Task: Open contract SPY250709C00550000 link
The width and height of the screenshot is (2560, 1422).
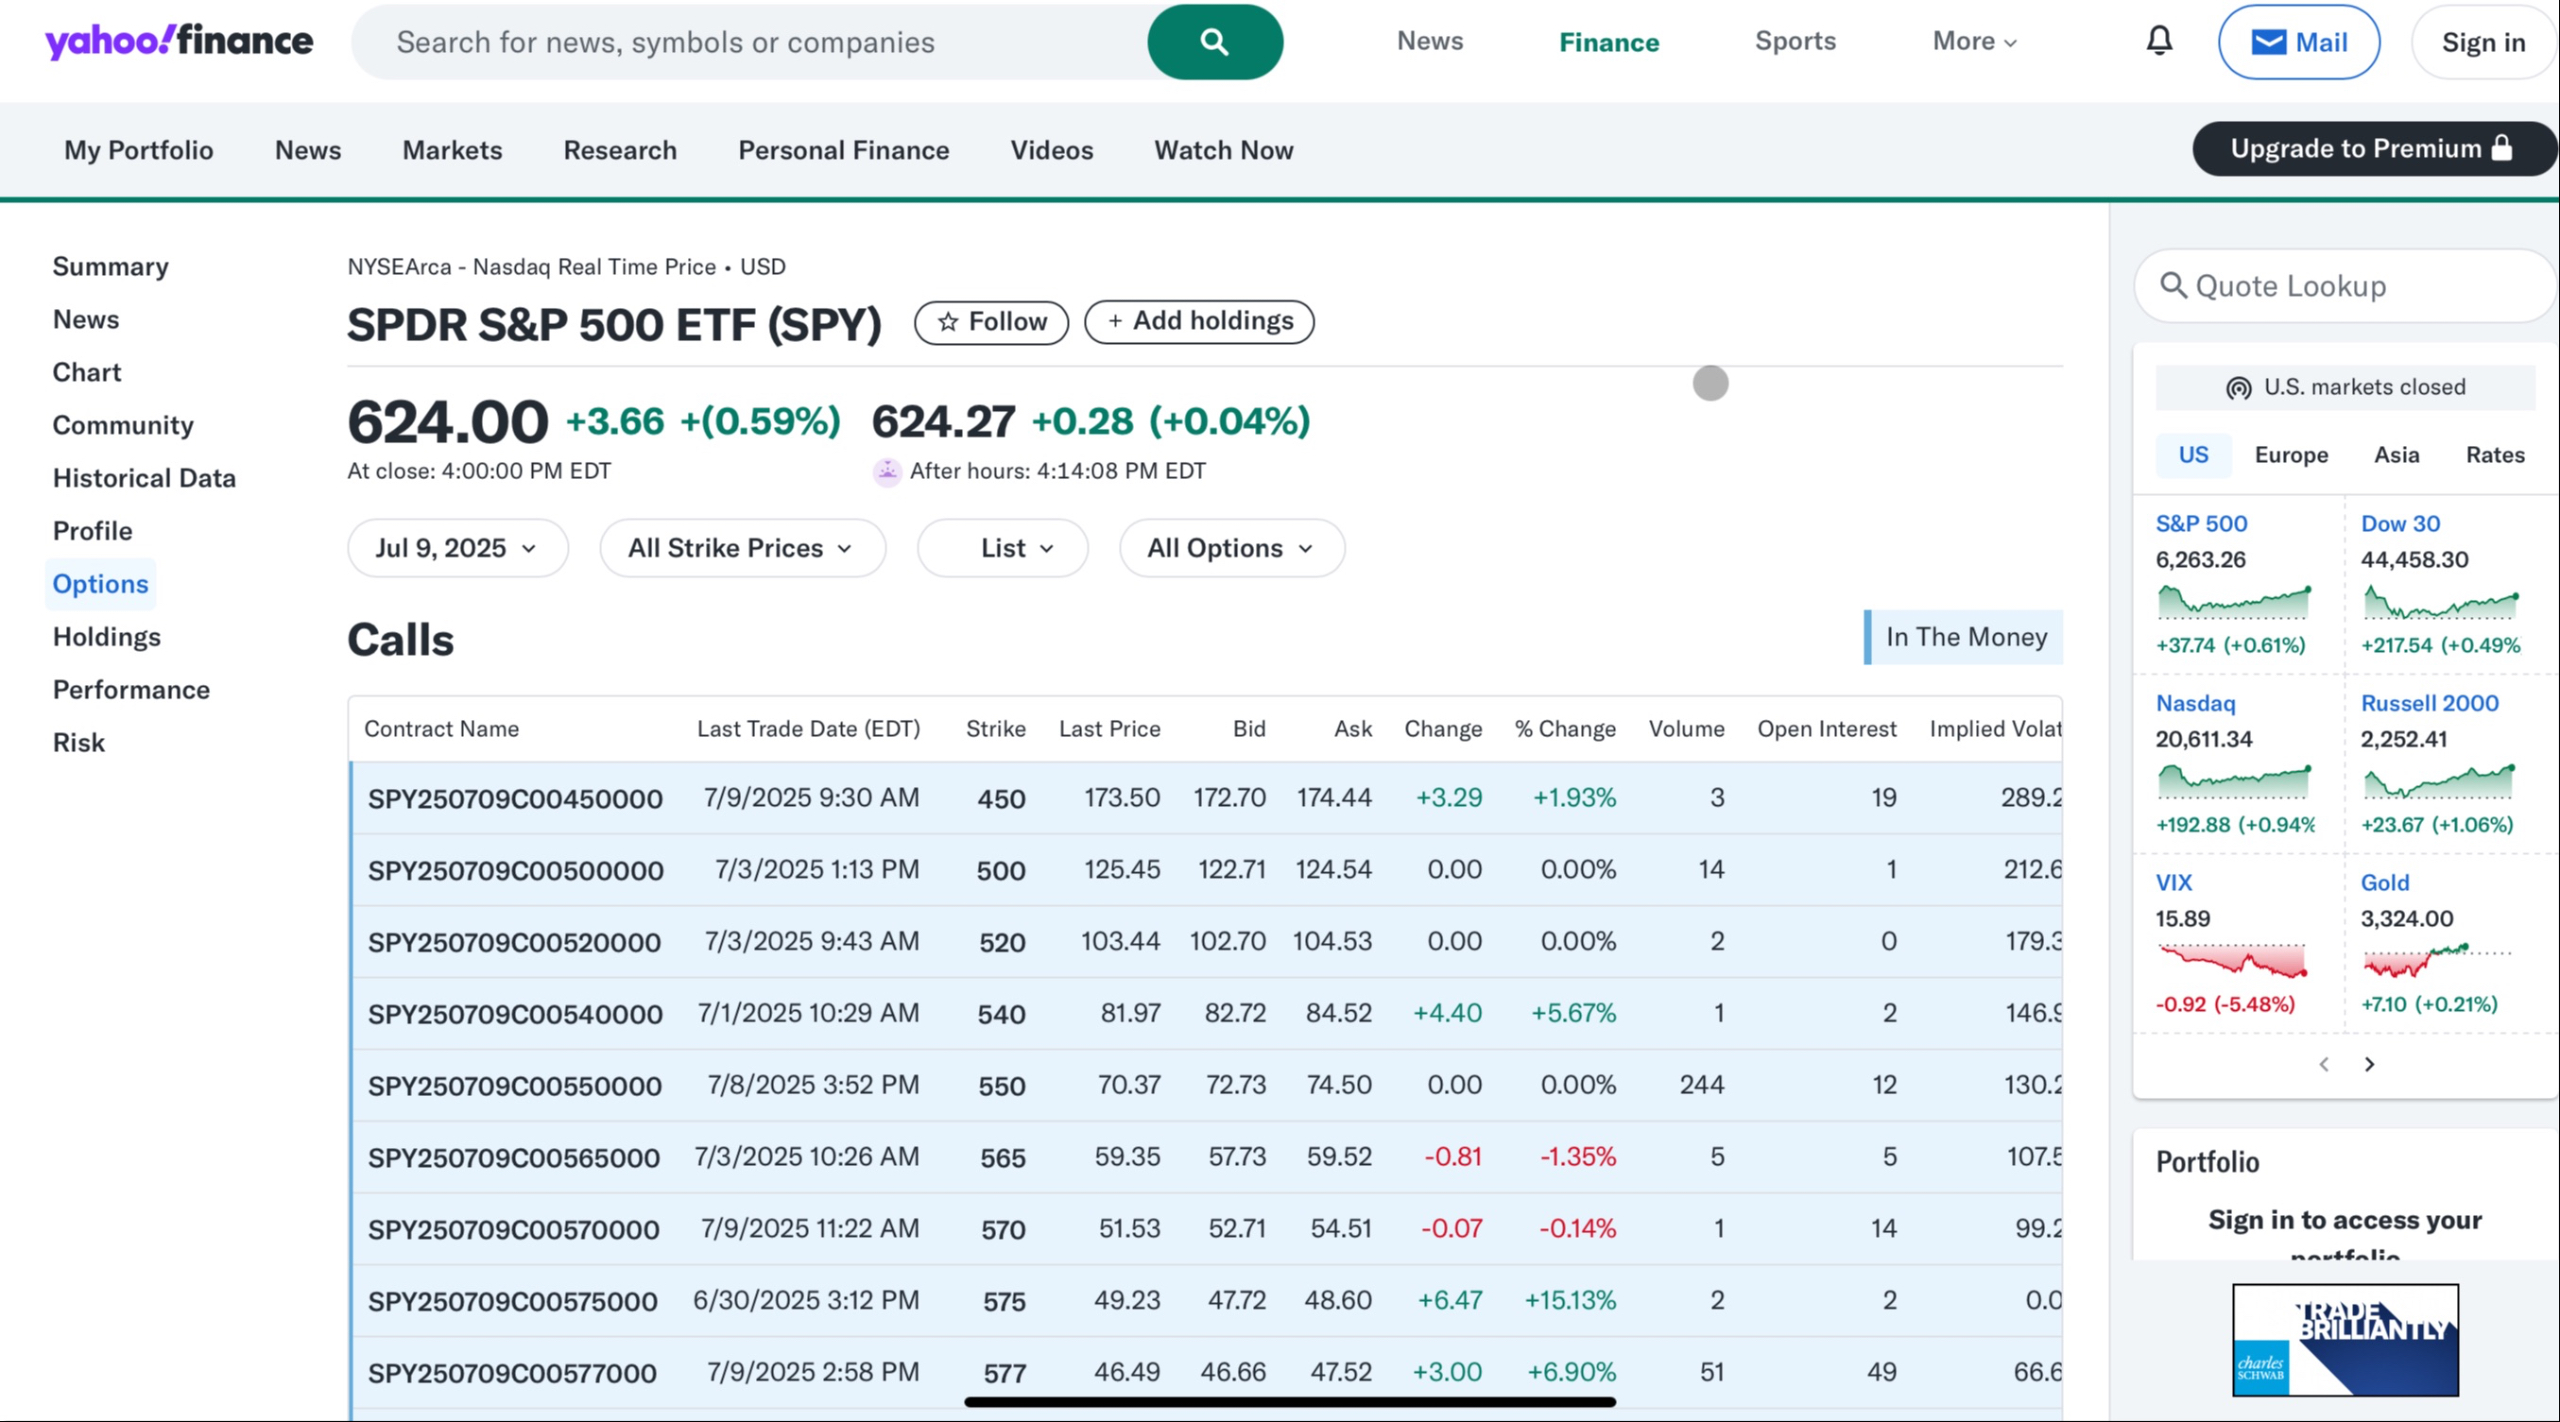Action: (x=514, y=1086)
